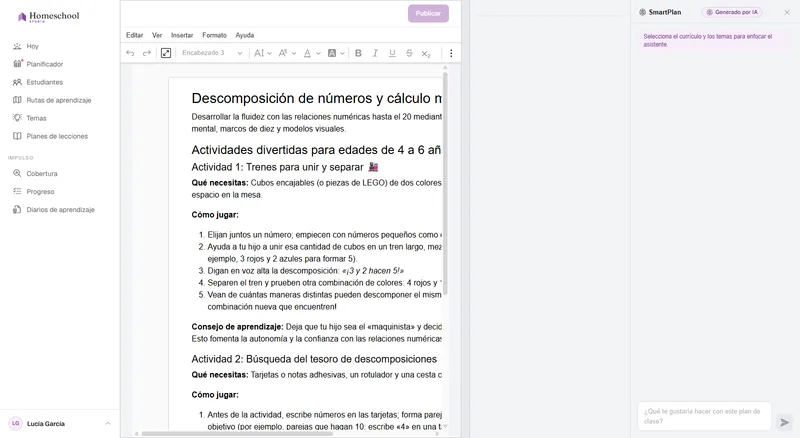Image resolution: width=800 pixels, height=438 pixels.
Task: Open the Formato menu
Action: (214, 35)
